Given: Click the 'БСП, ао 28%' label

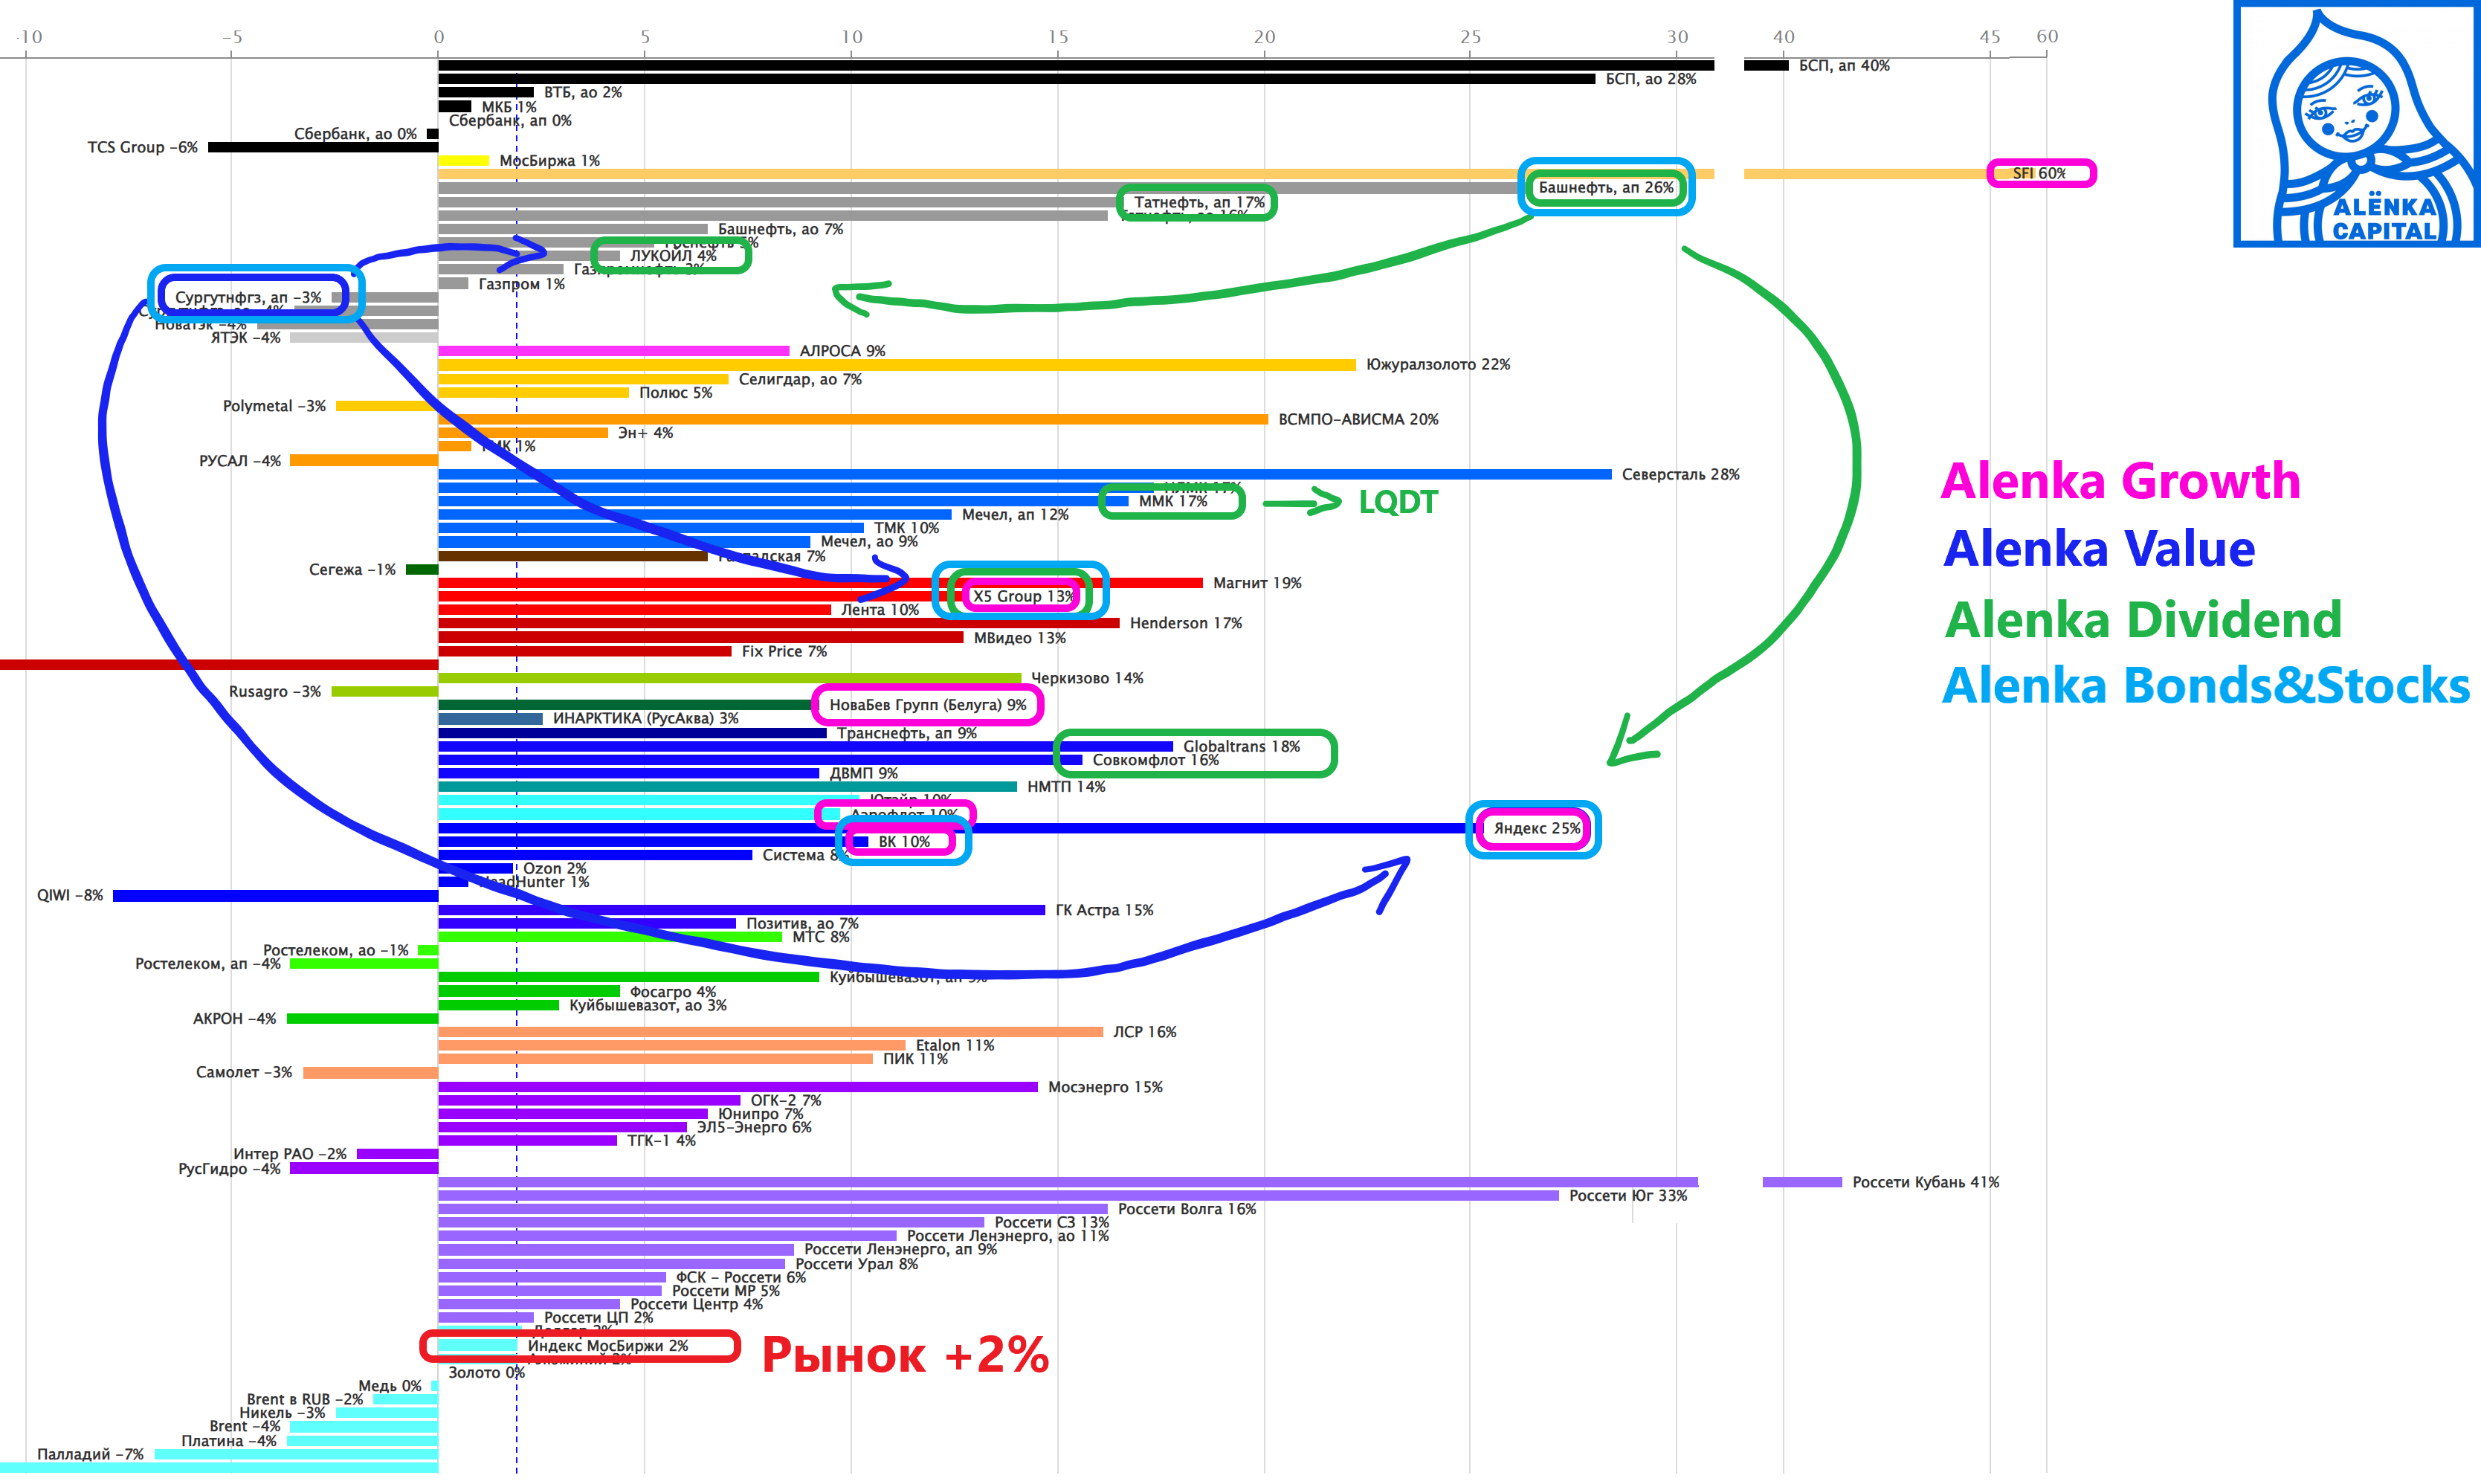Looking at the screenshot, I should [x=1651, y=79].
